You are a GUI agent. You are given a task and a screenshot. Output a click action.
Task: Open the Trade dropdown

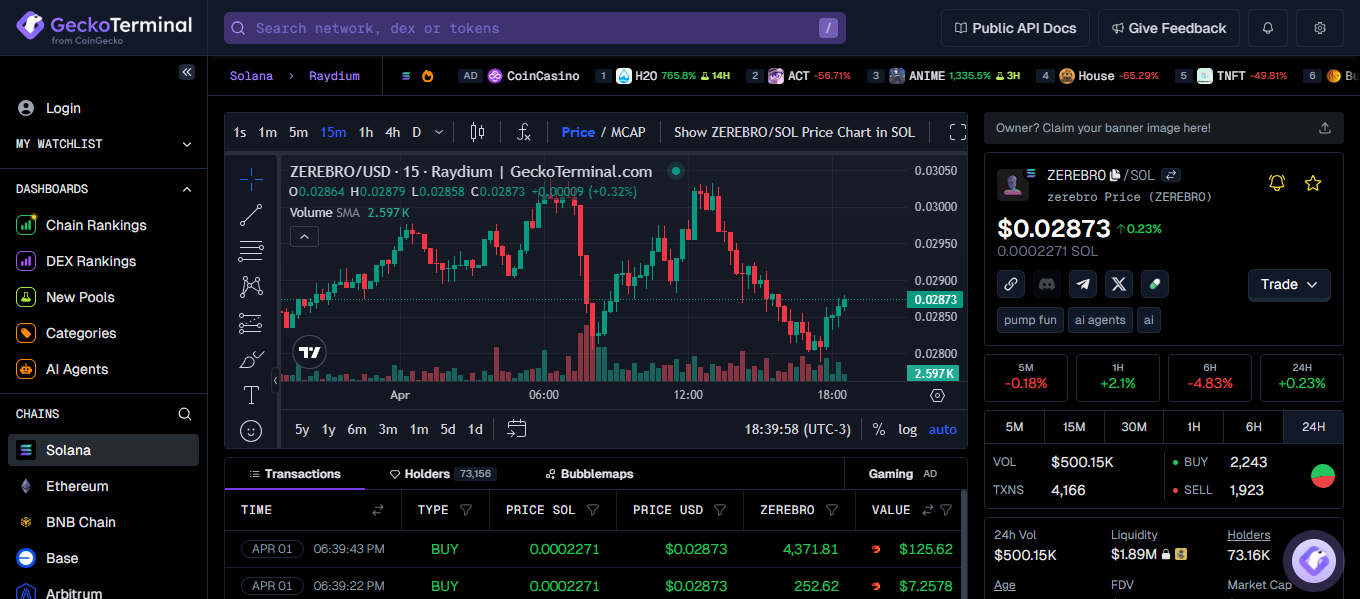tap(1289, 285)
